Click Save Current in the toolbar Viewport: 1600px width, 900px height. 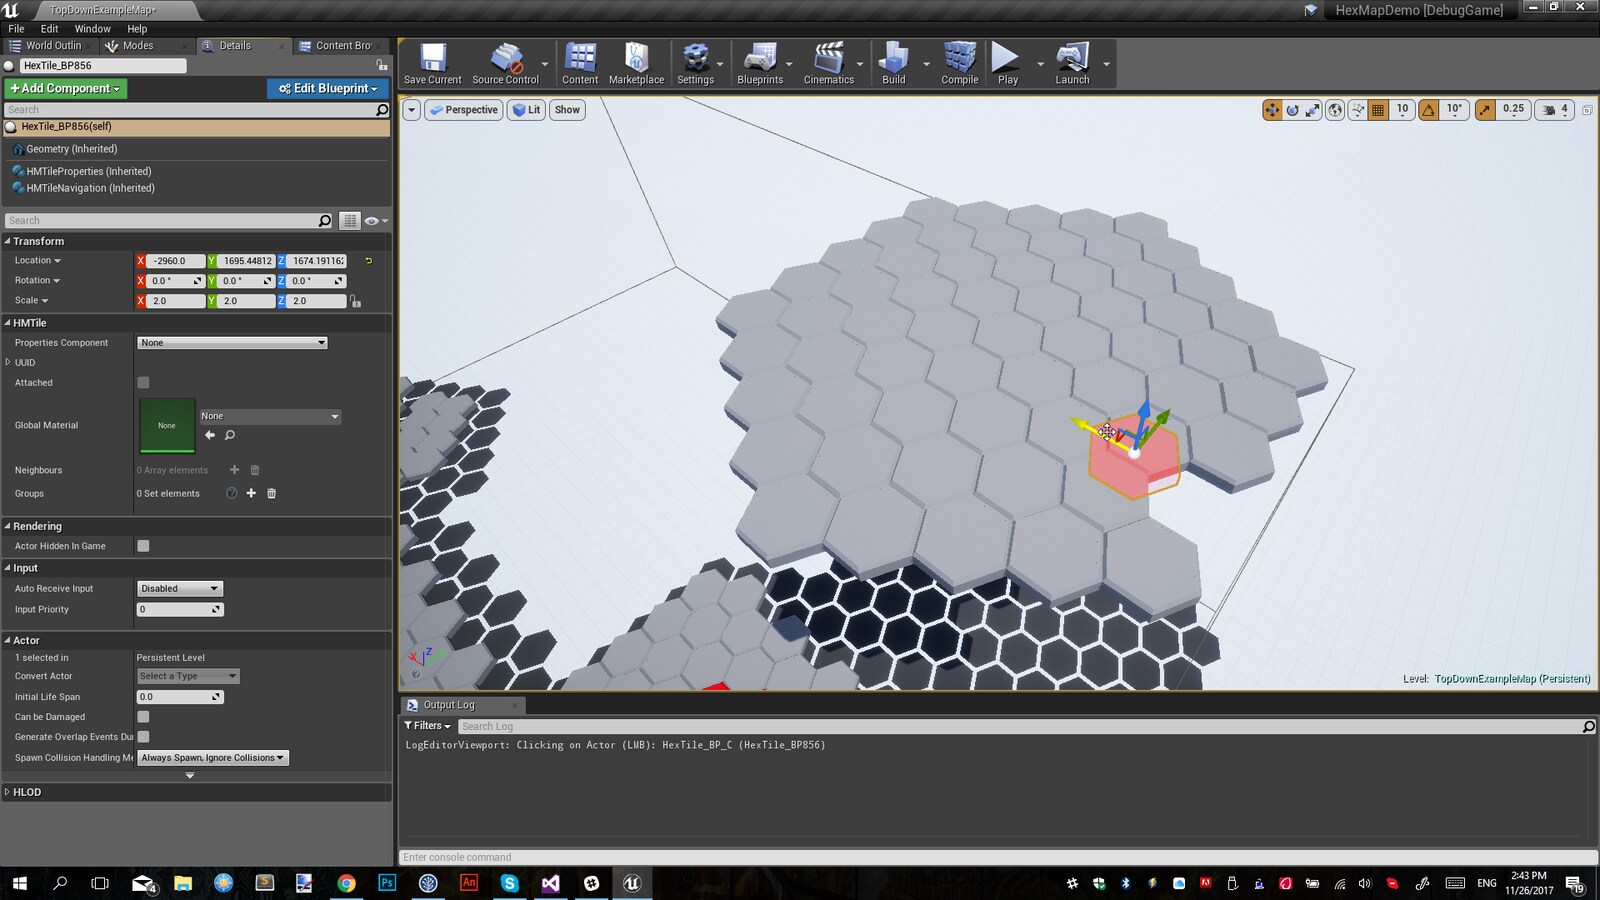(x=431, y=60)
